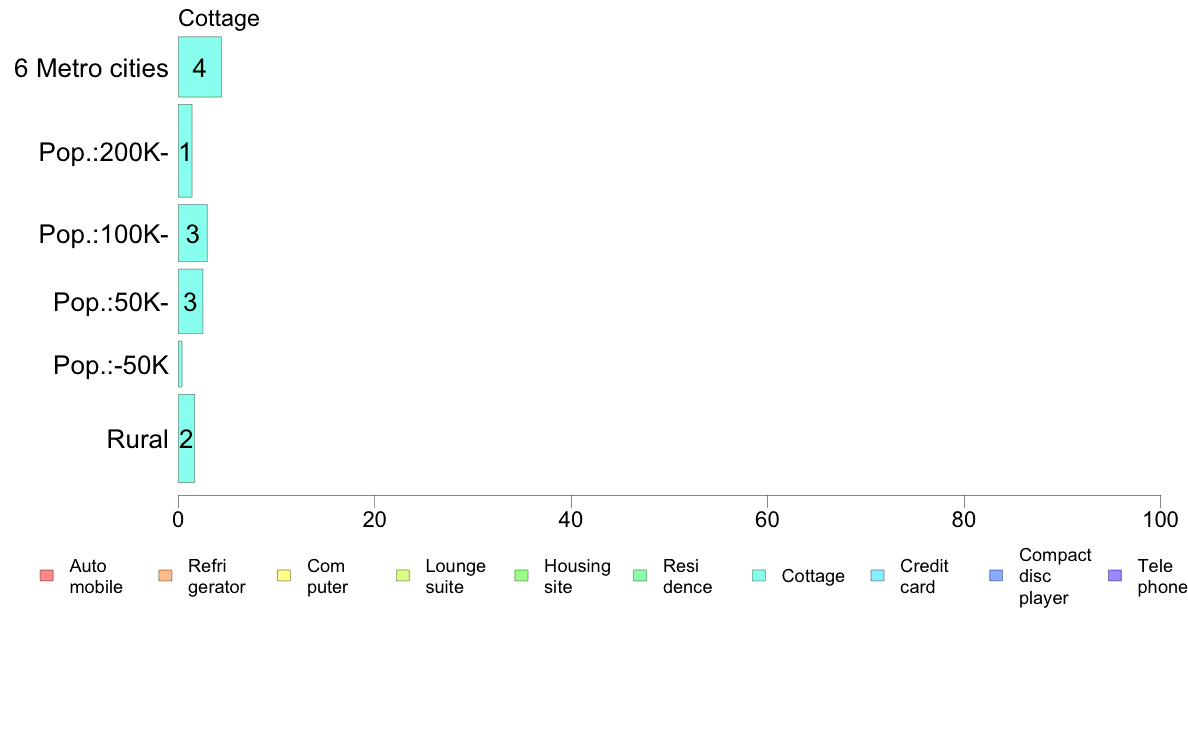Select the Residence legend color box
This screenshot has height=736, width=1188.
[640, 576]
